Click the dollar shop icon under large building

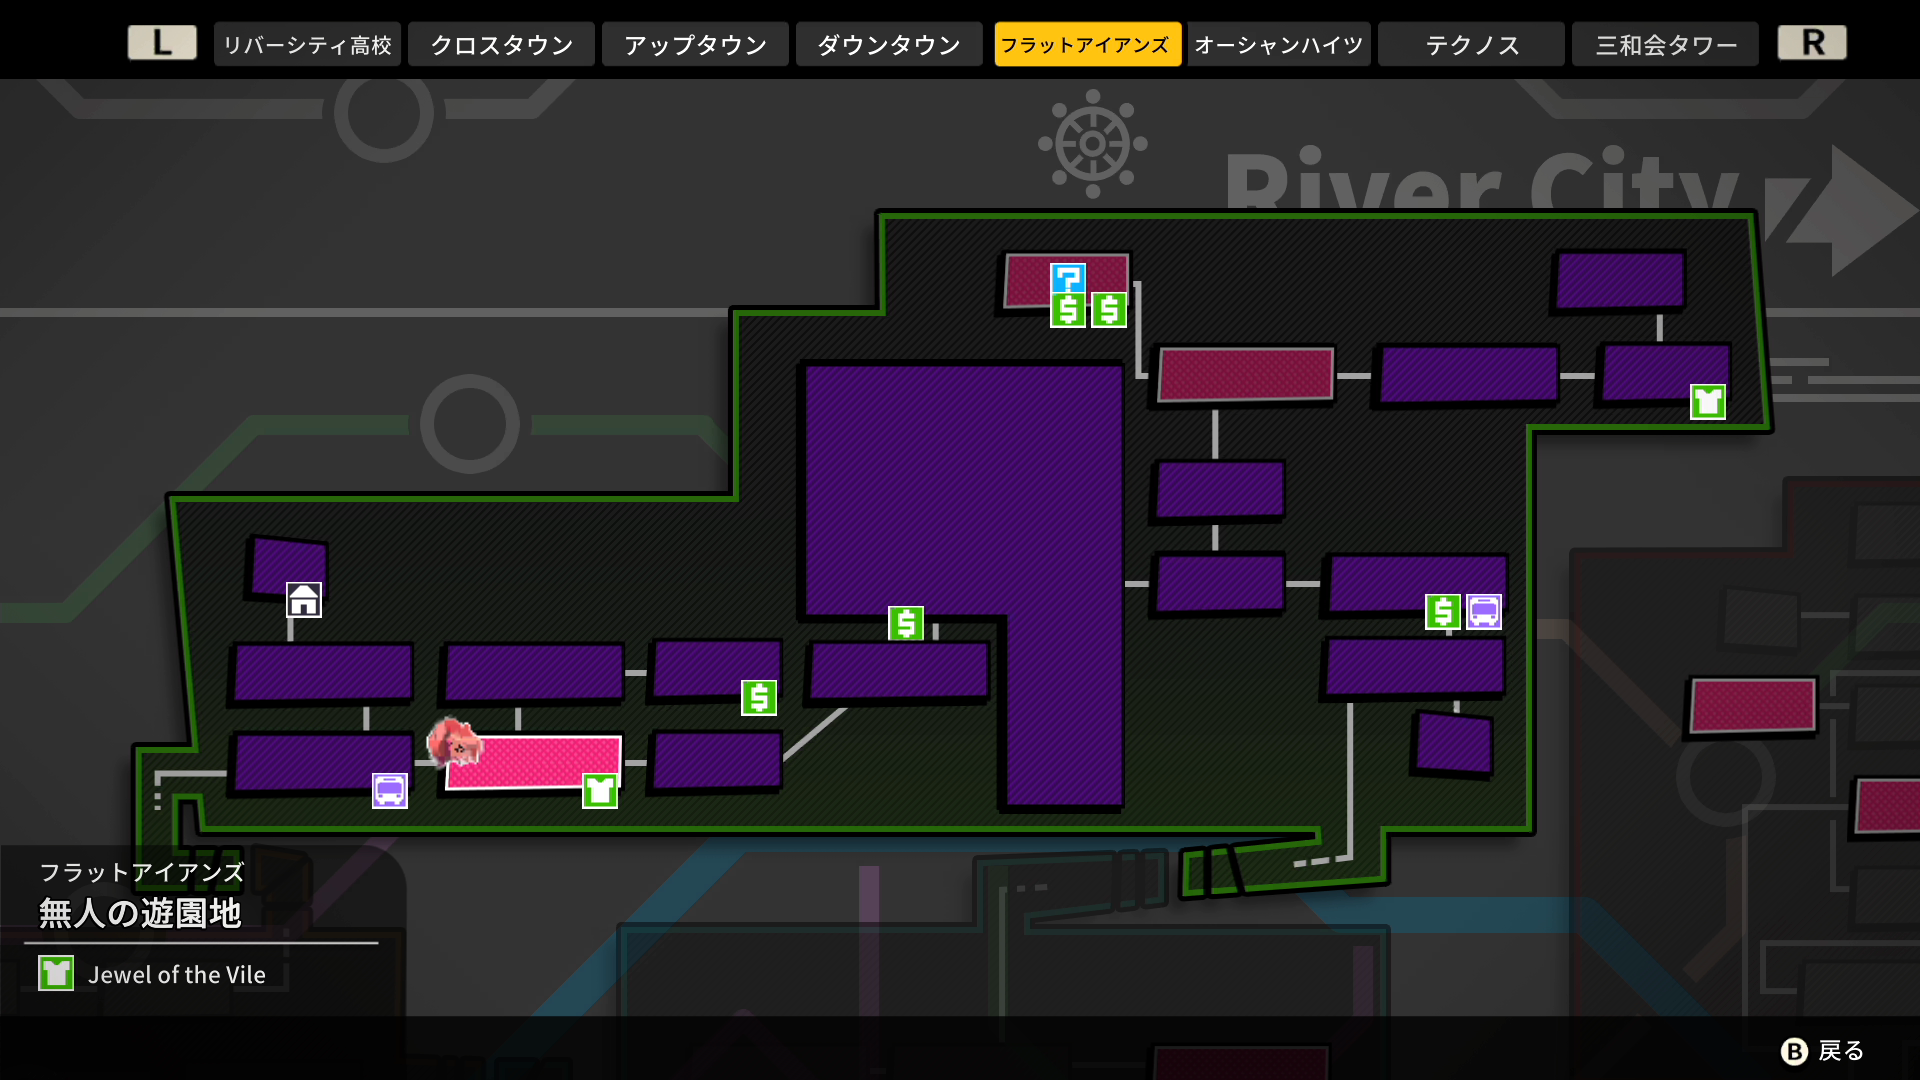point(906,624)
